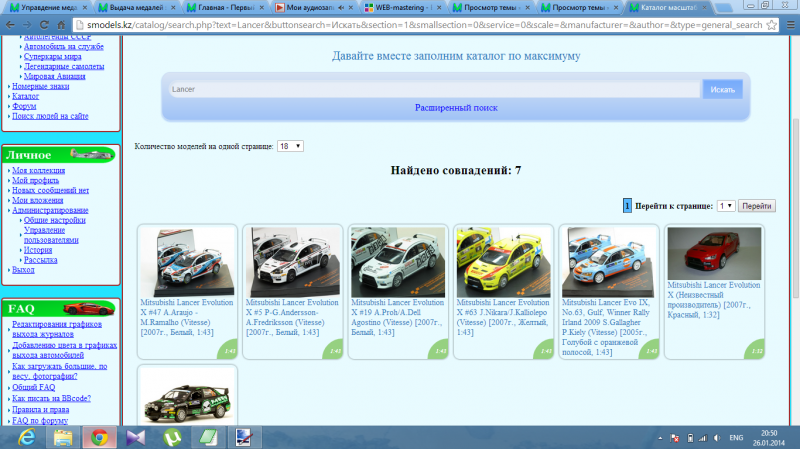Viewport: 800px width, 449px height.
Task: Mute audio icon on Мои аудиозаписи tab
Action: 341,8
